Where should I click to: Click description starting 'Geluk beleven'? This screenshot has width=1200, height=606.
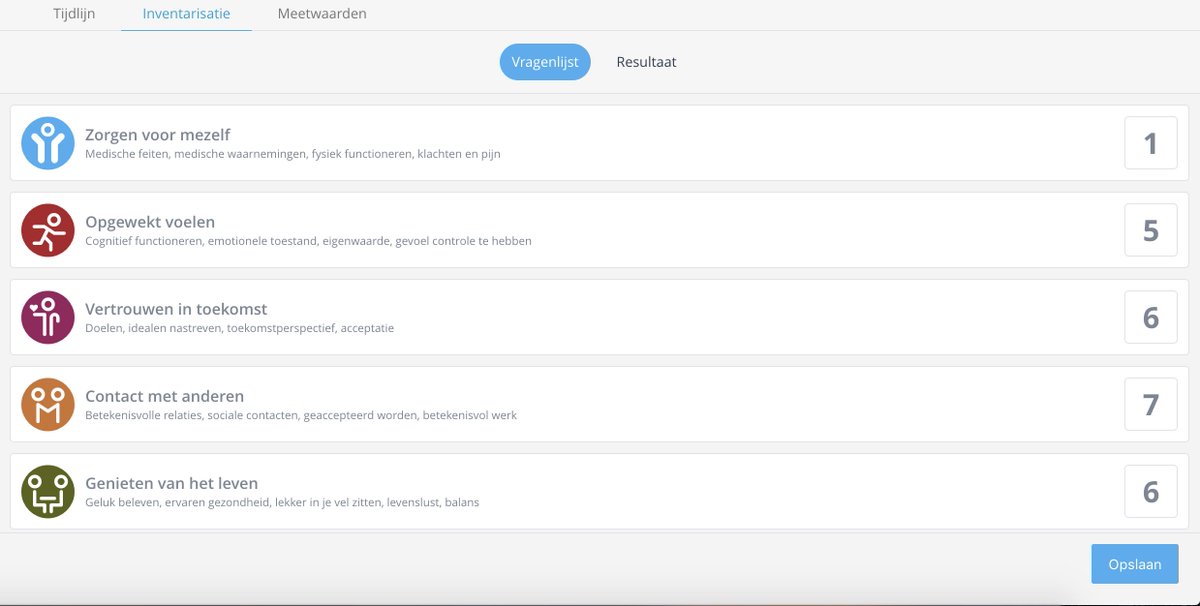pyautogui.click(x=282, y=502)
